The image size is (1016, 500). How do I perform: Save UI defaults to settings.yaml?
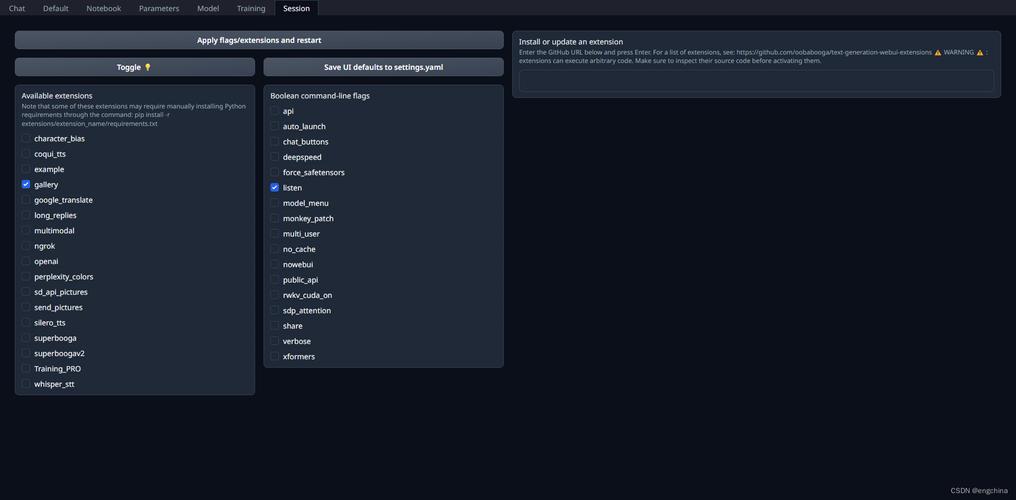[x=383, y=67]
